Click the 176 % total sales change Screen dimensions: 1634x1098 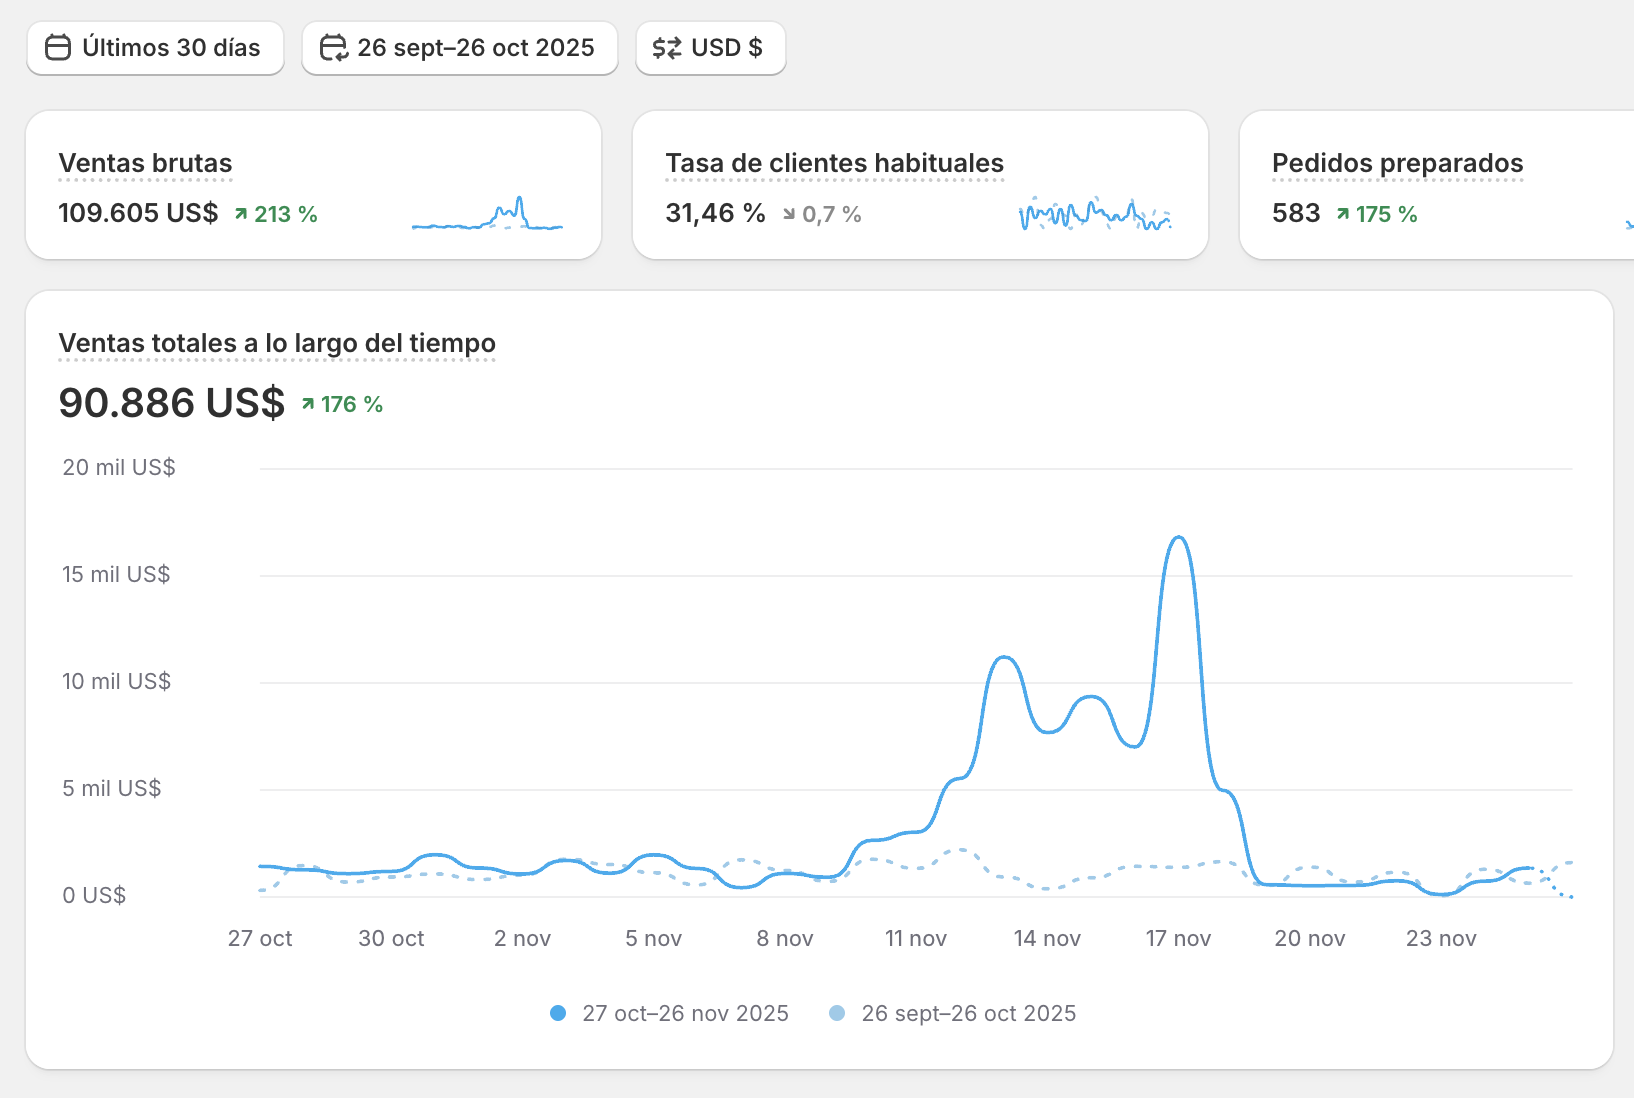tap(343, 404)
